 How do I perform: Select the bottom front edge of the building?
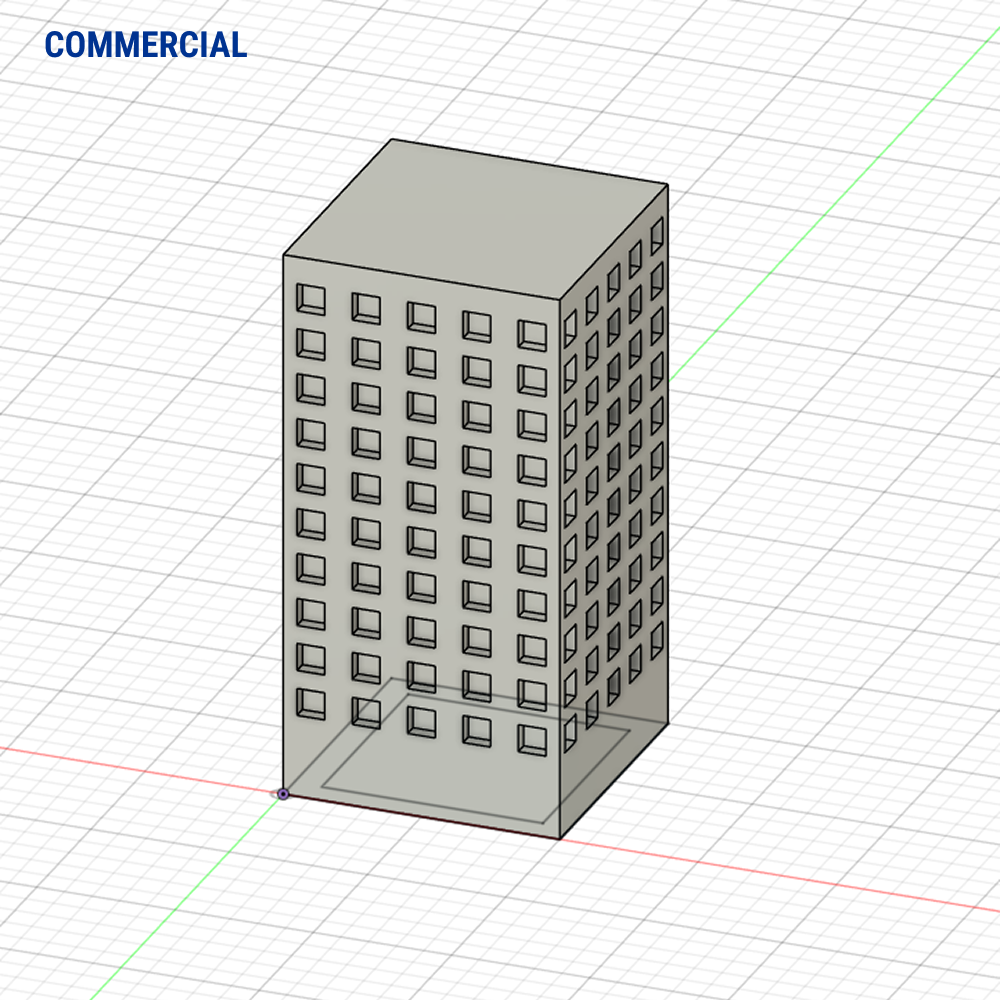coord(420,816)
